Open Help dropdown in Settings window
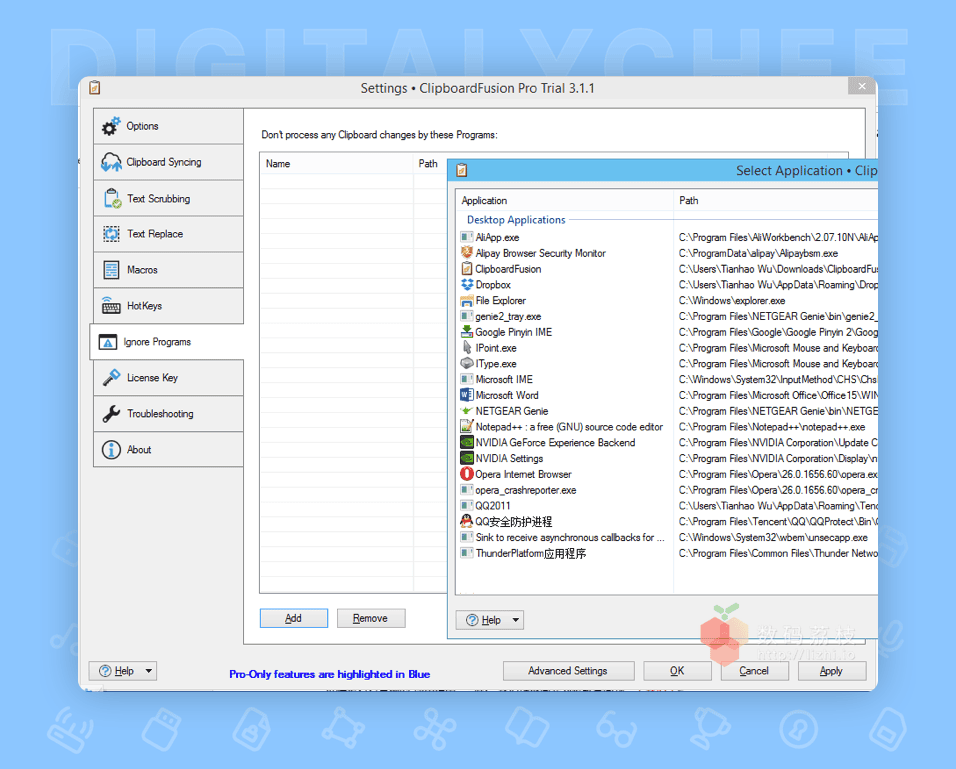Image resolution: width=956 pixels, height=769 pixels. tap(123, 671)
